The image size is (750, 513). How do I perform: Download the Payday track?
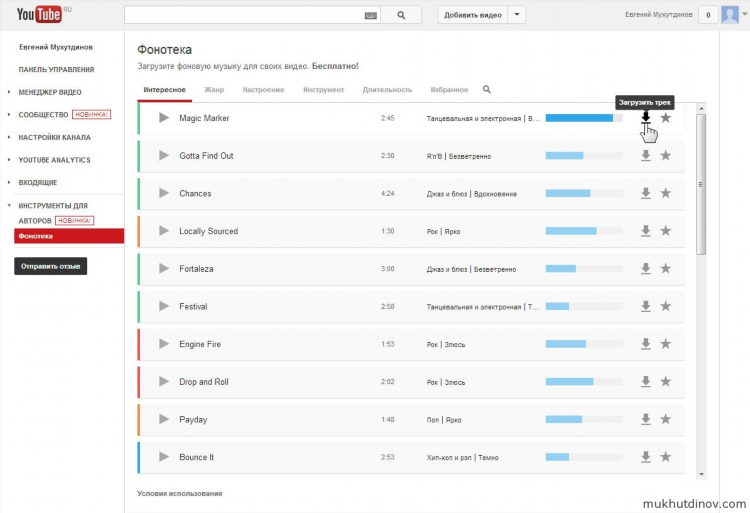646,419
